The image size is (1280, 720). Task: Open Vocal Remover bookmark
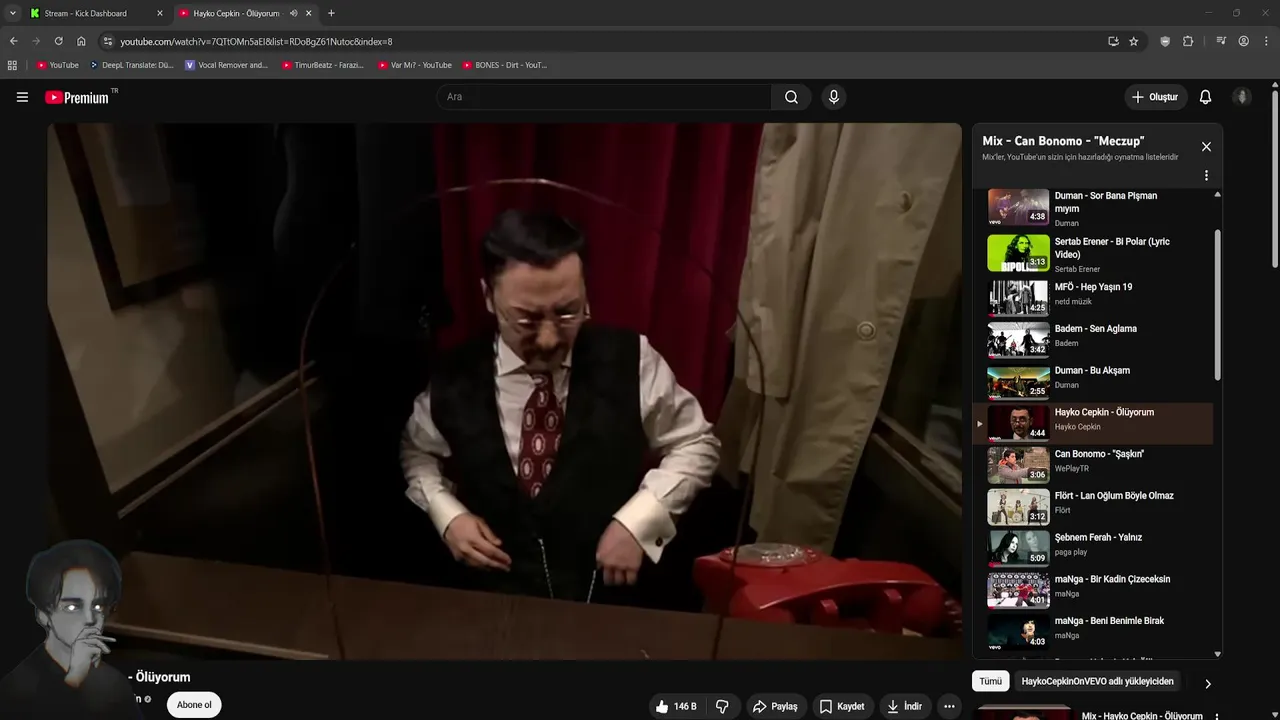pyautogui.click(x=226, y=65)
